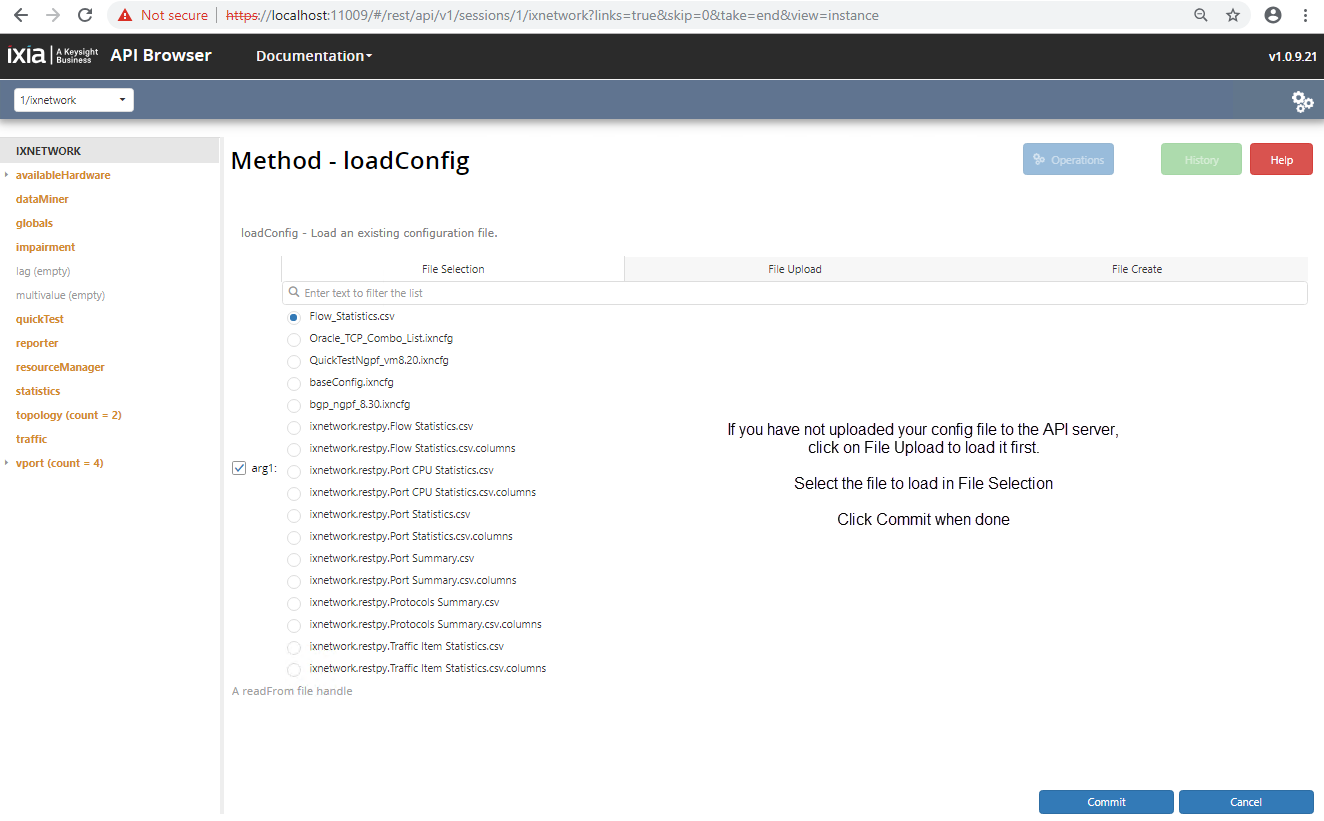Click the settings gears icon
The image size is (1324, 821).
click(1302, 101)
